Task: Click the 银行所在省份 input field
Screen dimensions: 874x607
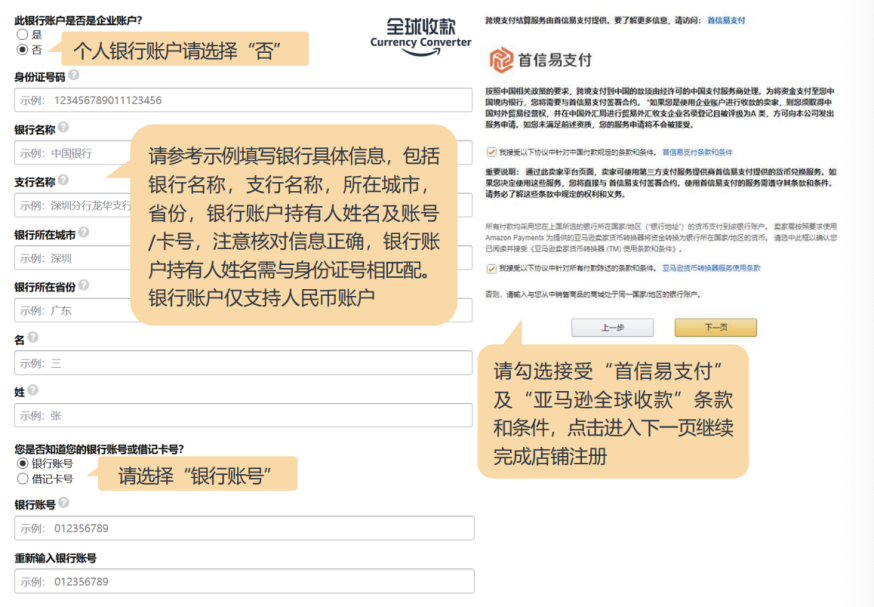Action: click(x=243, y=310)
